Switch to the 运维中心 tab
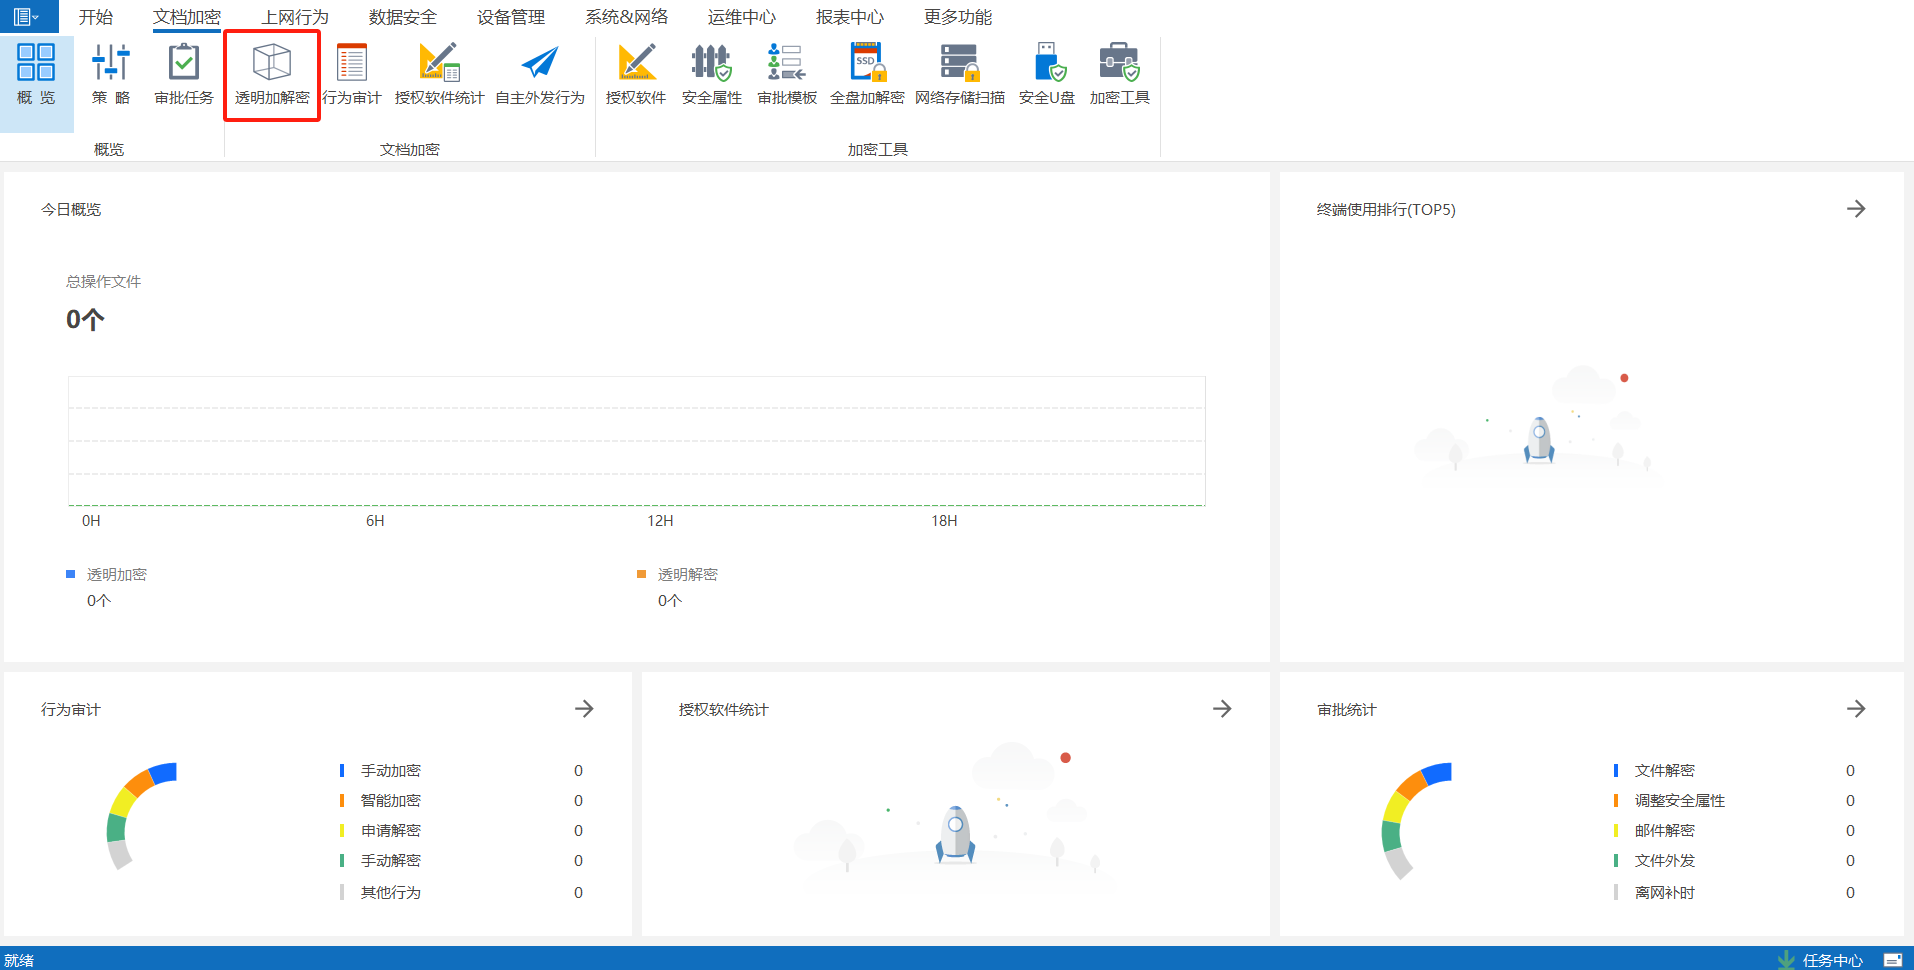 (741, 17)
